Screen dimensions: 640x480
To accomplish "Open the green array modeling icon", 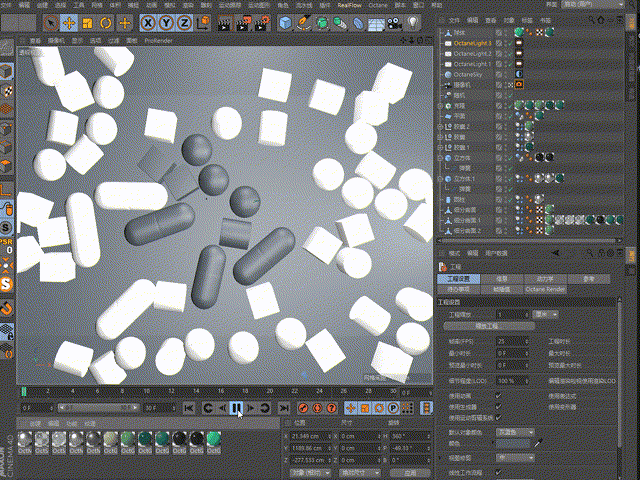I will tap(340, 23).
